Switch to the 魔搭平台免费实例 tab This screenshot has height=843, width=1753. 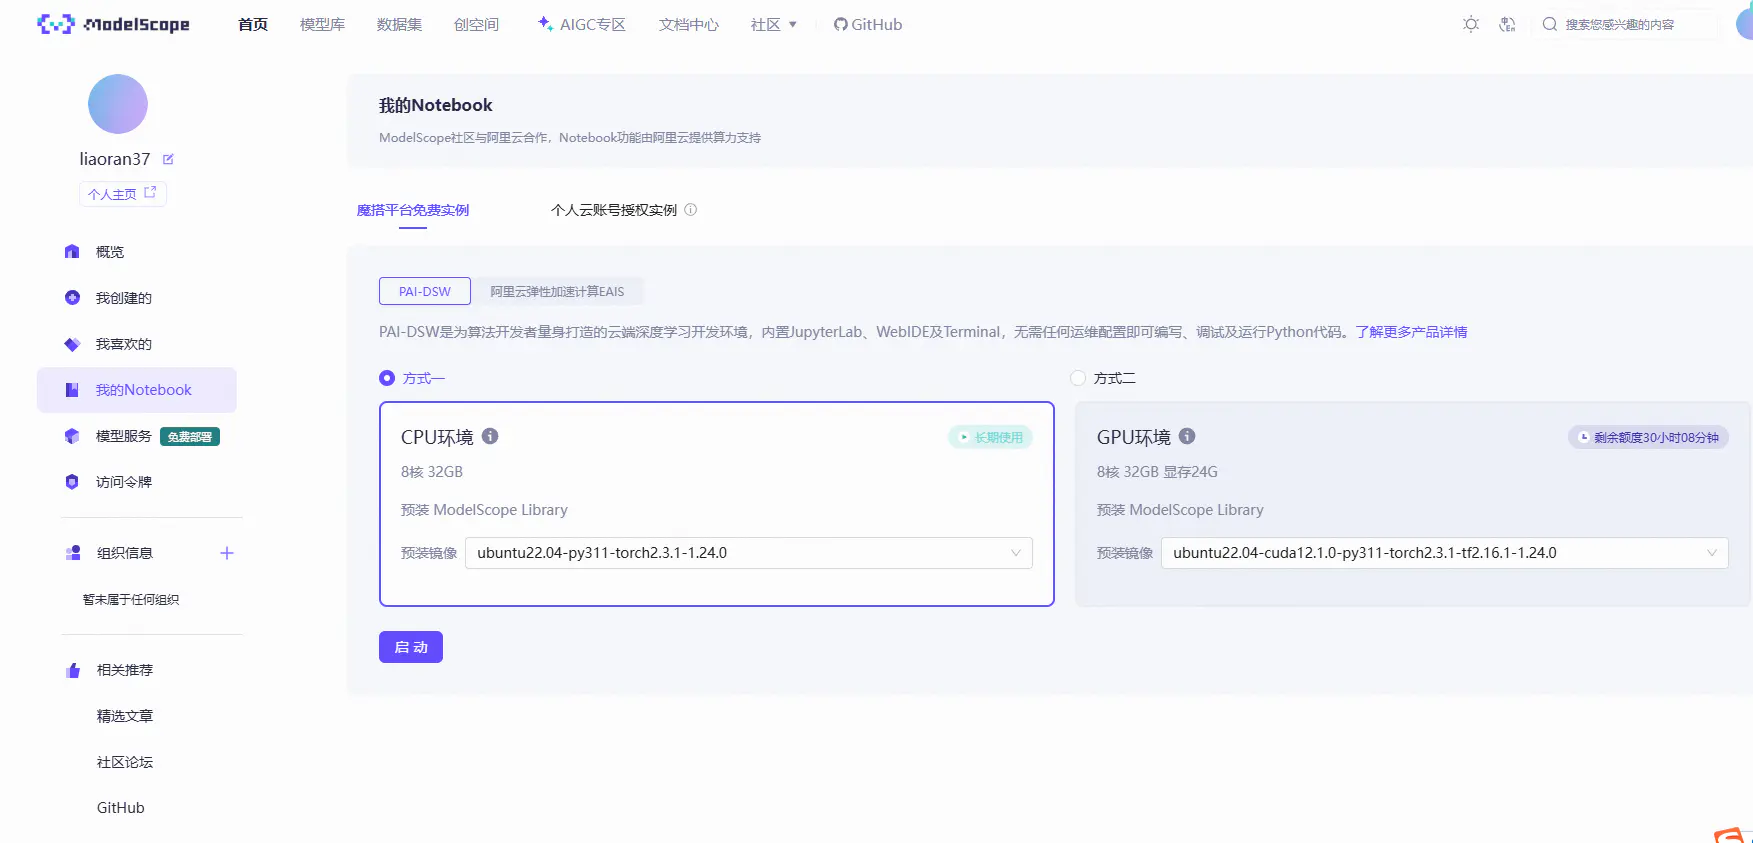click(x=413, y=210)
